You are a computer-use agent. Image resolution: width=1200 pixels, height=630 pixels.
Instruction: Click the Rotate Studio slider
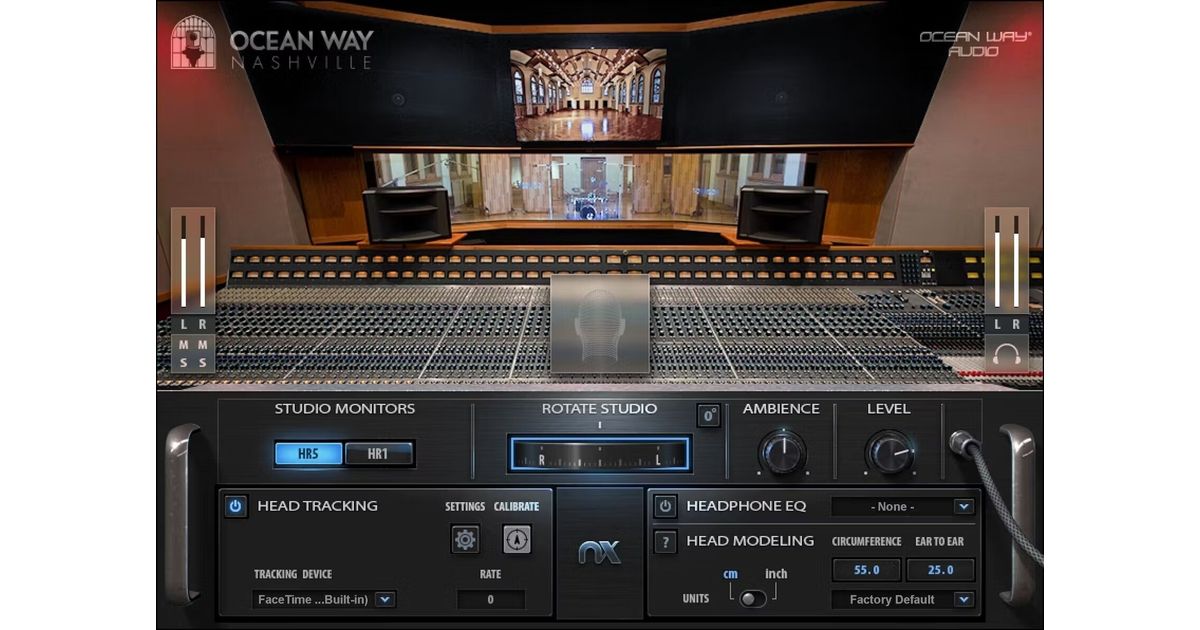(599, 454)
